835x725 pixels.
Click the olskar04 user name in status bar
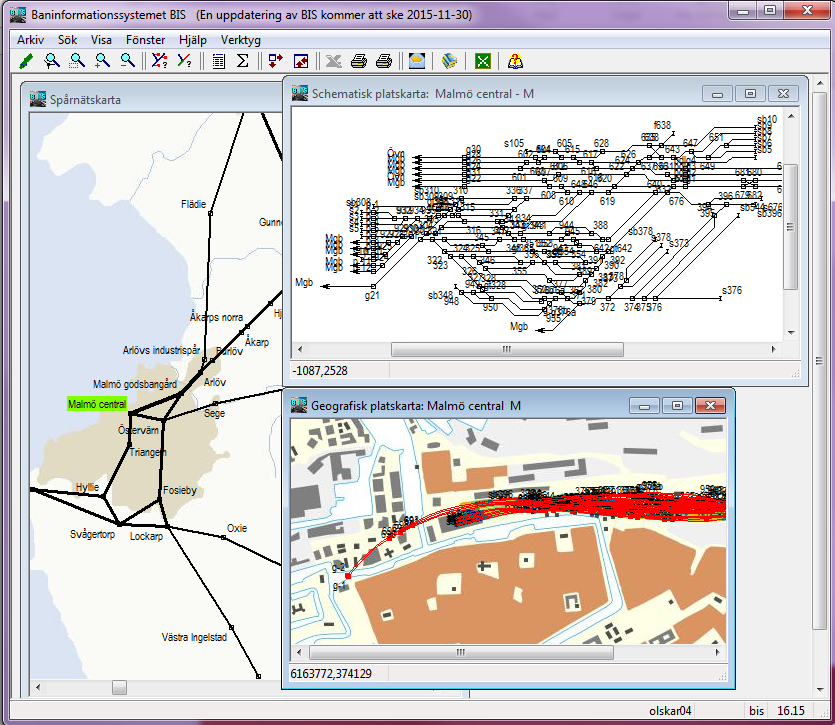click(670, 711)
